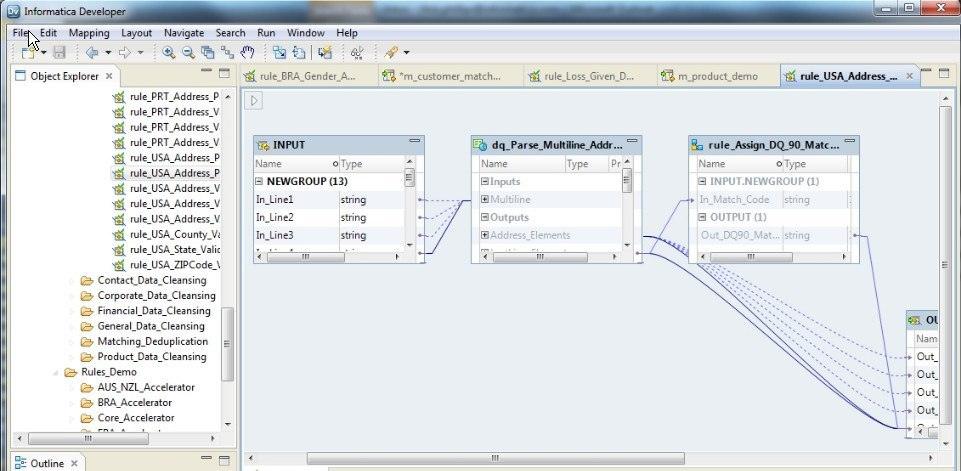
Task: Open the Mapping menu
Action: pyautogui.click(x=89, y=33)
